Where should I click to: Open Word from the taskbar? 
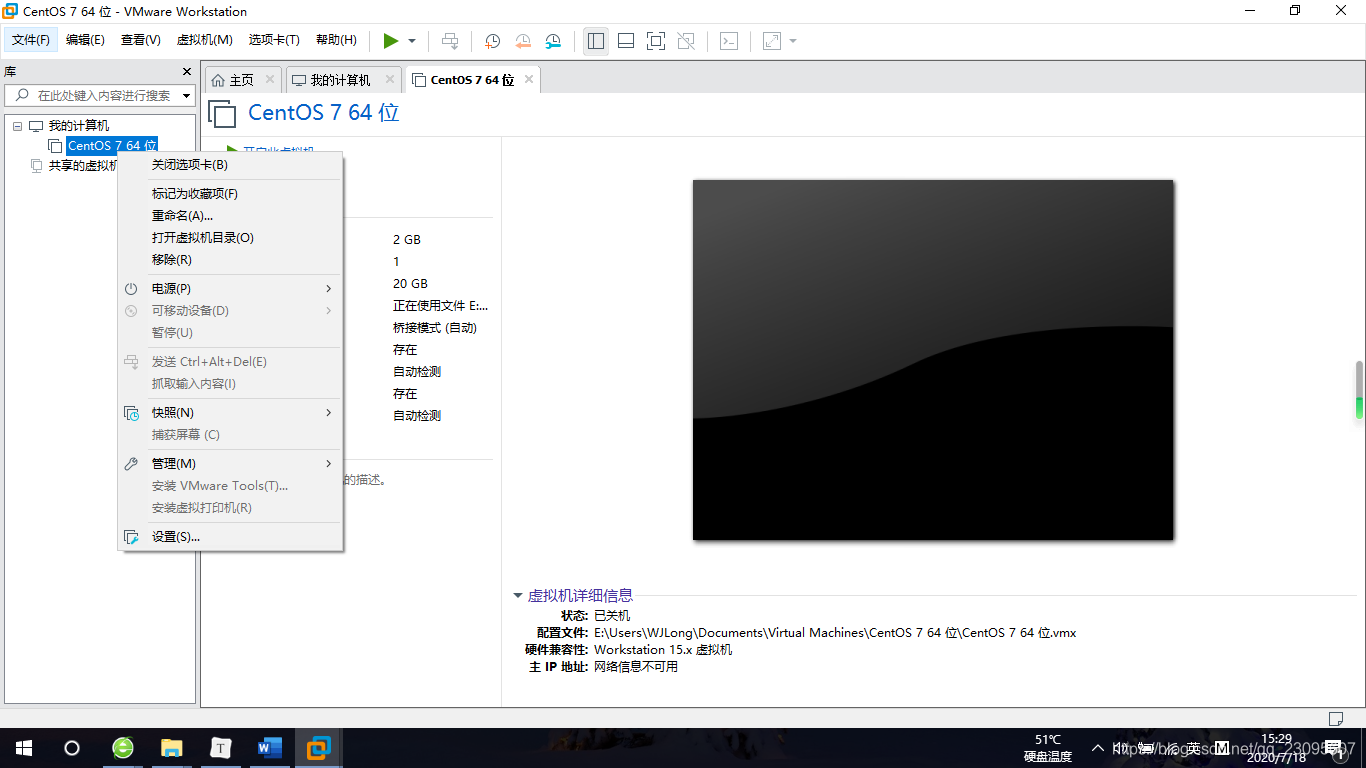click(270, 748)
